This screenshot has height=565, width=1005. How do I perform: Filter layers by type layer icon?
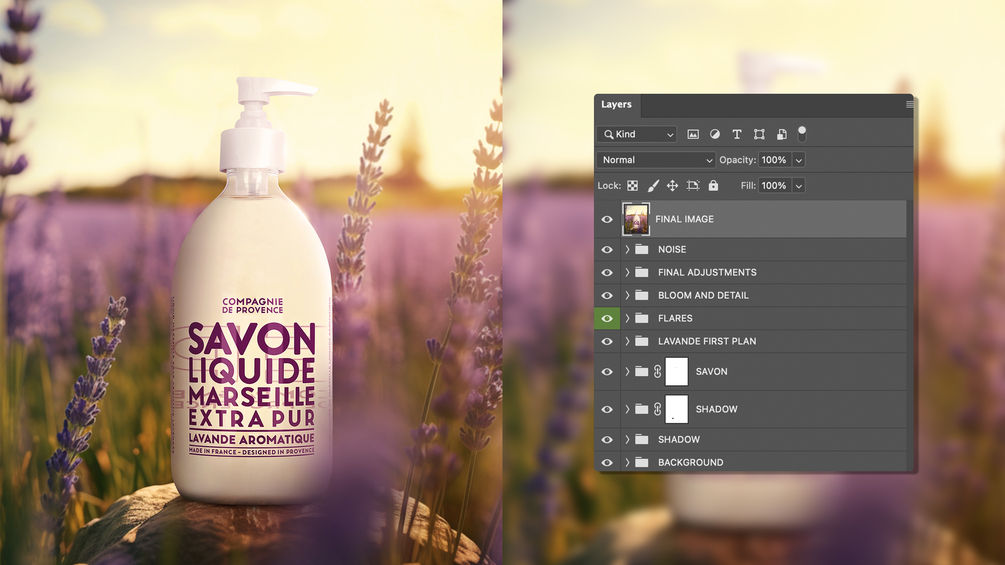click(736, 134)
